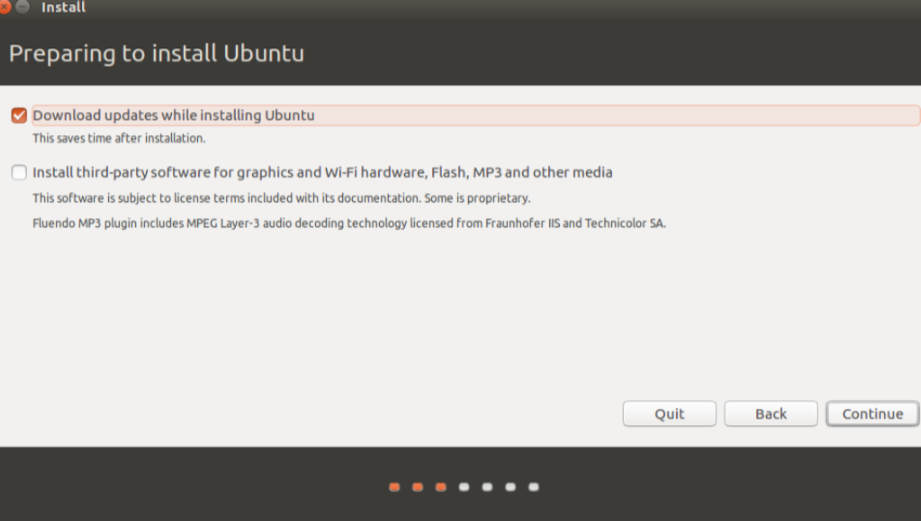
Task: Click the red window close button
Action: click(4, 7)
